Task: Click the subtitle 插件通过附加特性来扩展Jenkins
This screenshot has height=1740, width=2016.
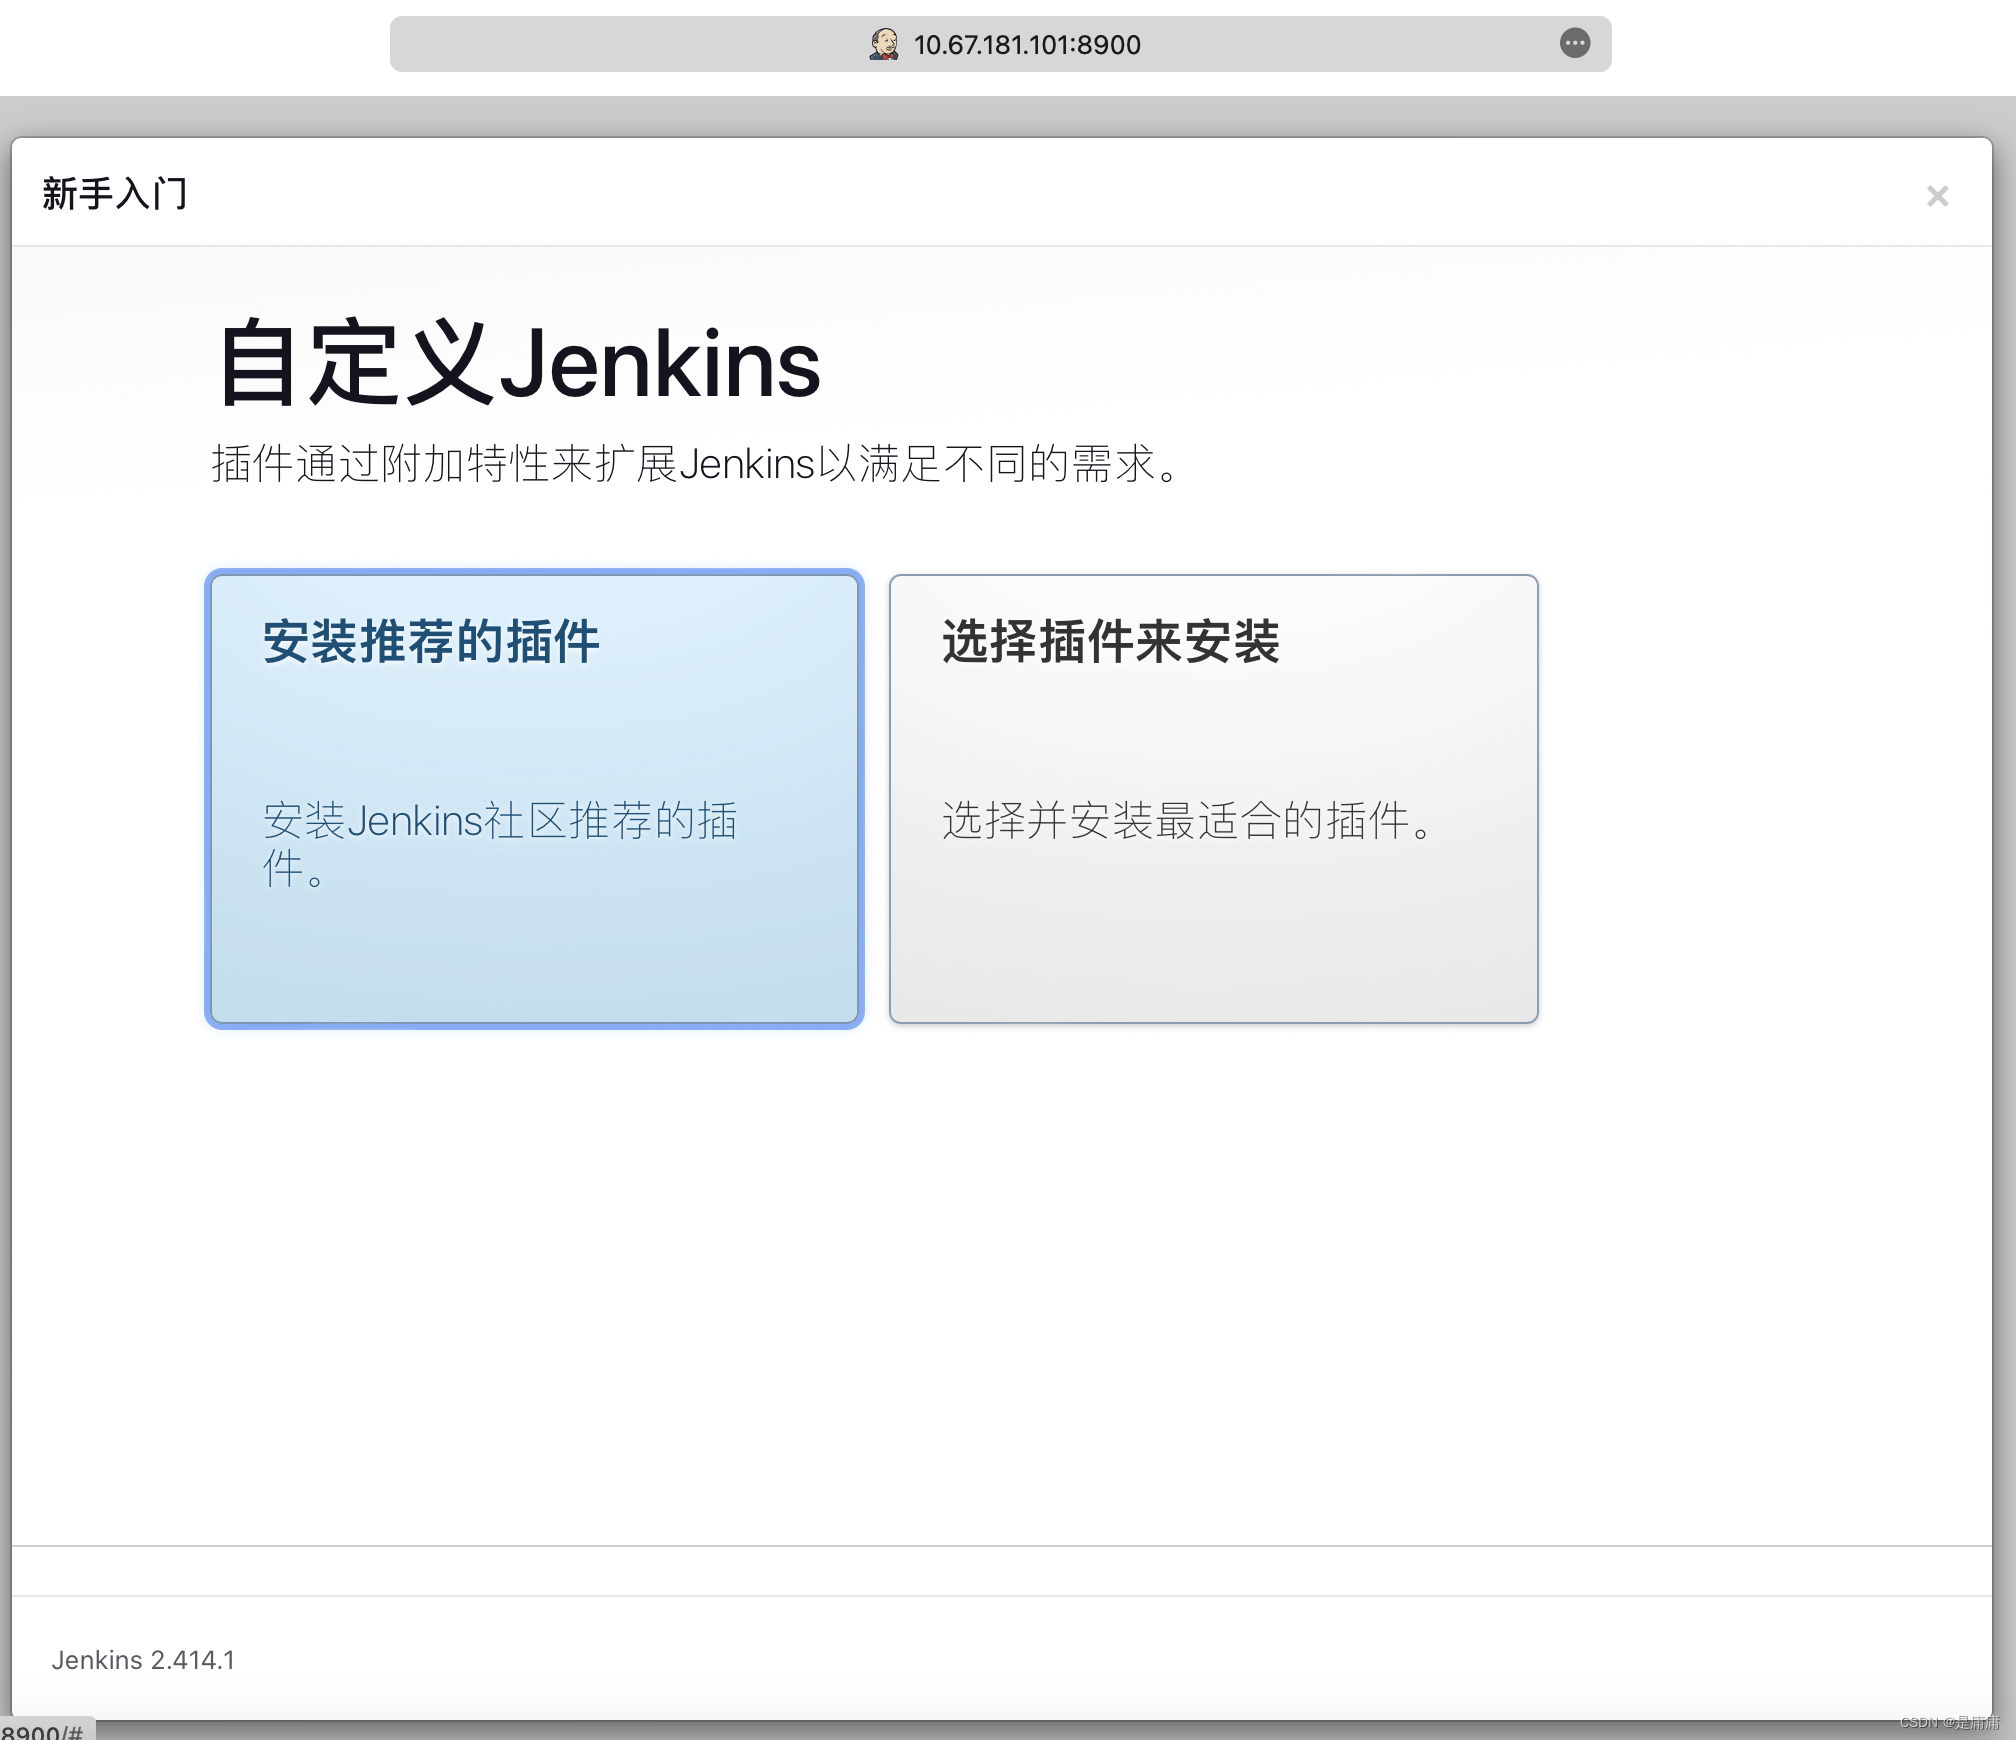Action: pos(697,464)
